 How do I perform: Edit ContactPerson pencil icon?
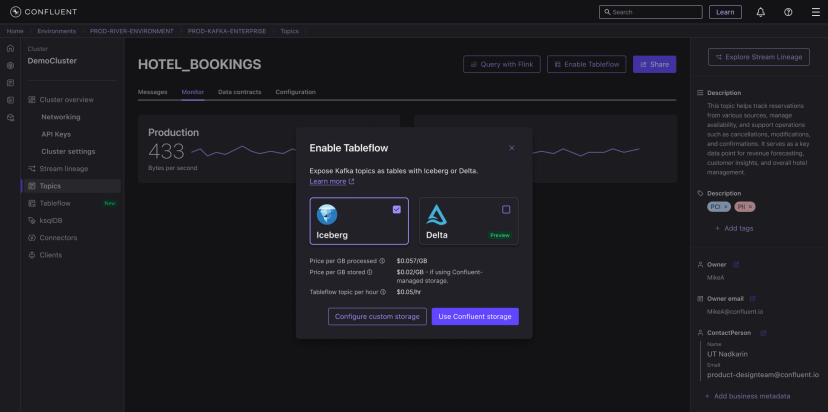763,333
